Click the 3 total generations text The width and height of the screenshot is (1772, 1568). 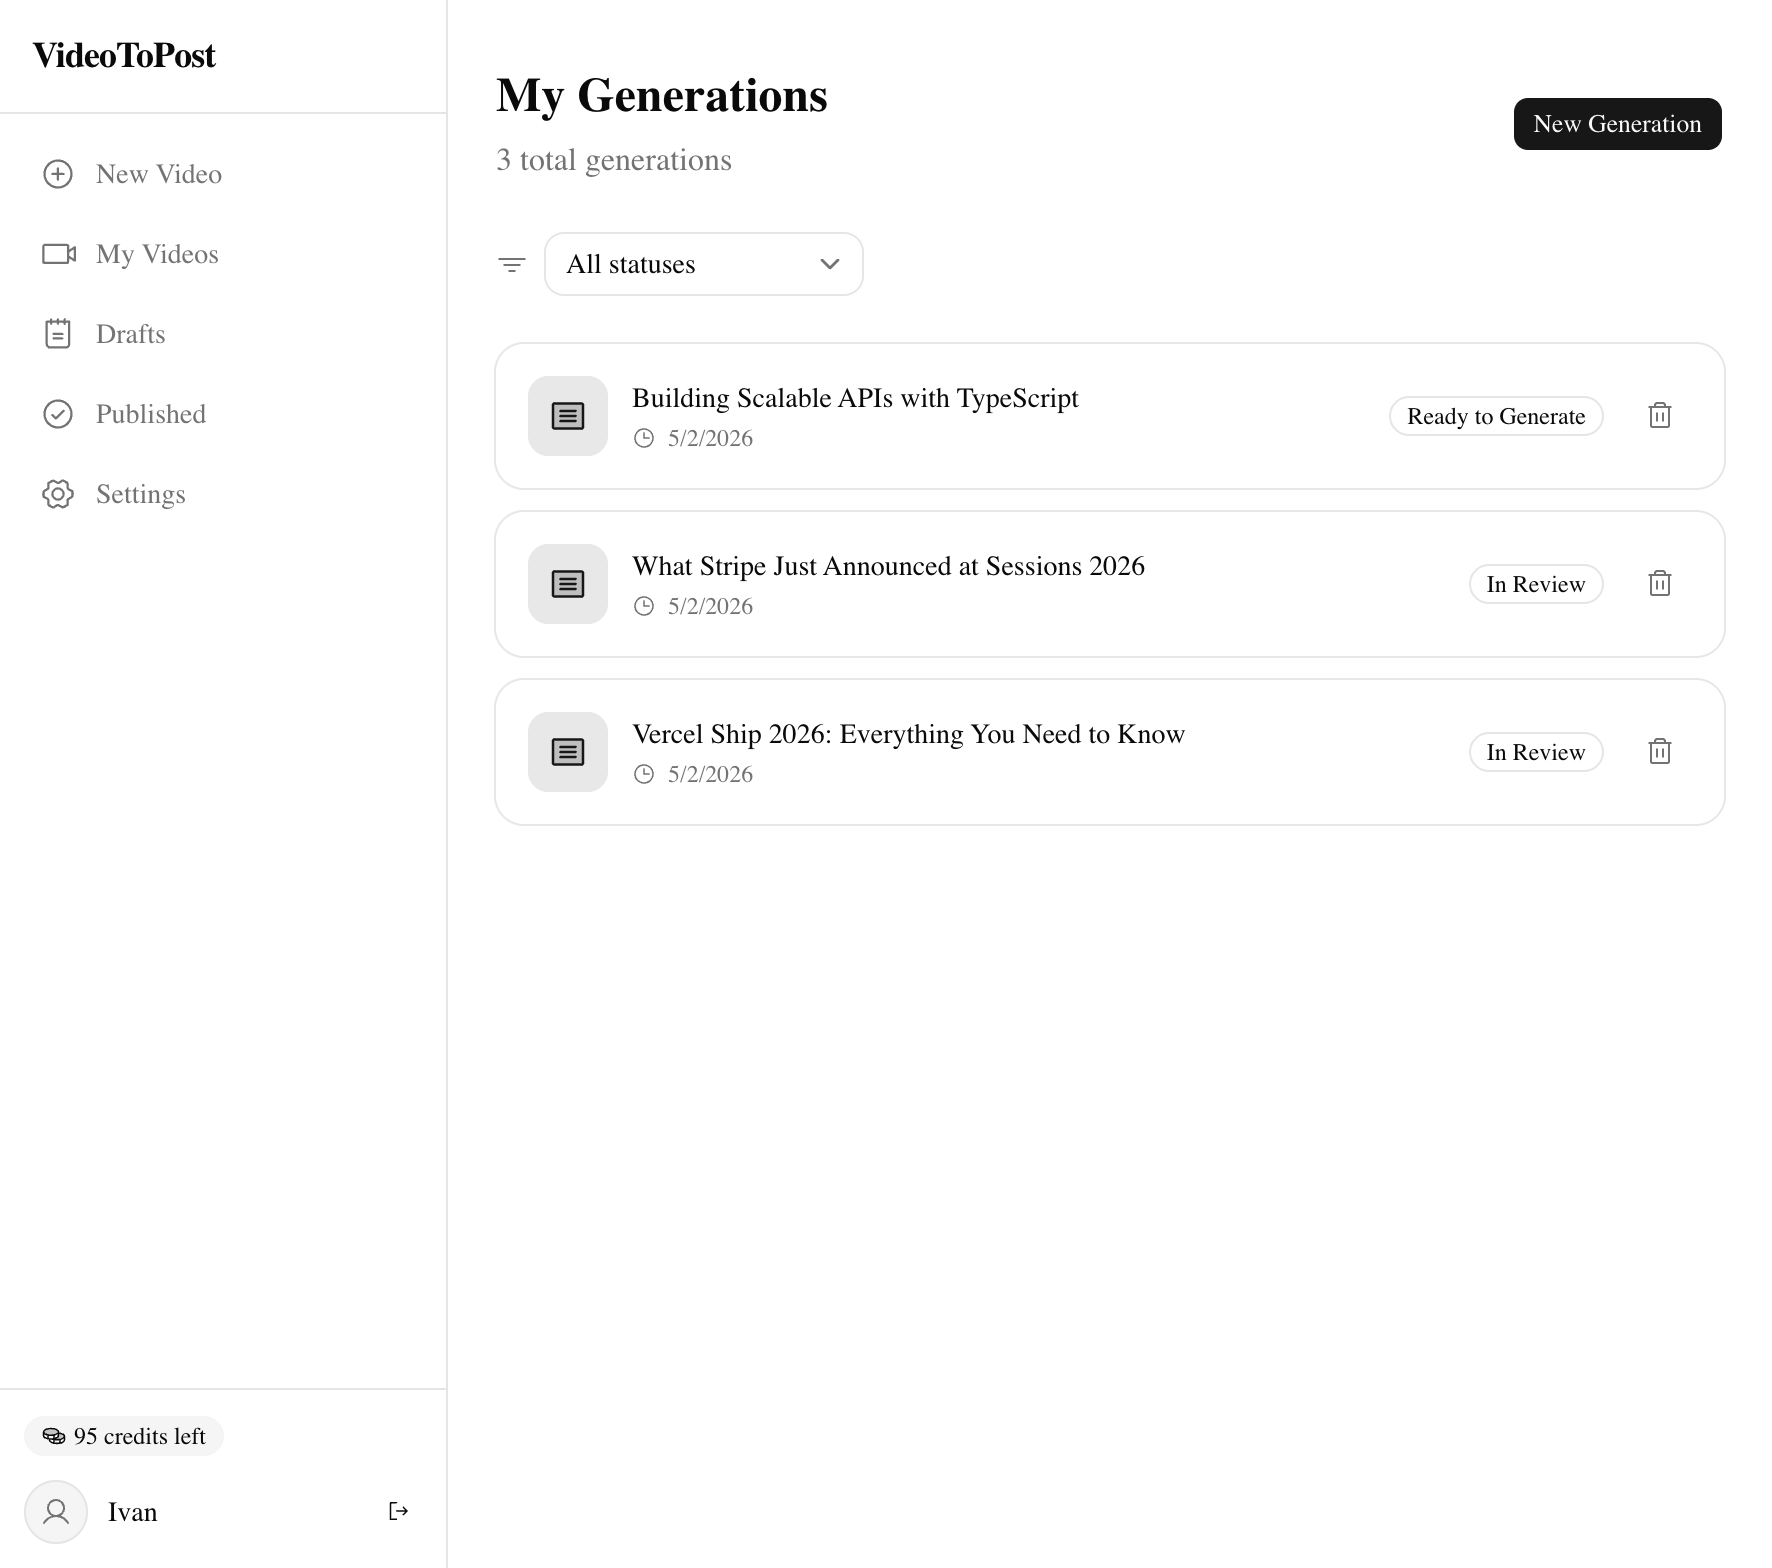(614, 160)
